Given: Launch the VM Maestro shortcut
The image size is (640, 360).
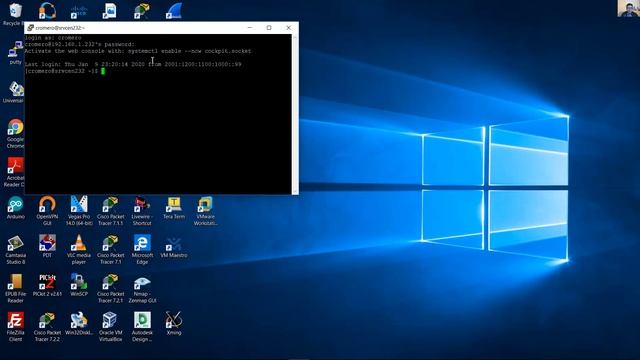Looking at the screenshot, I should point(174,246).
